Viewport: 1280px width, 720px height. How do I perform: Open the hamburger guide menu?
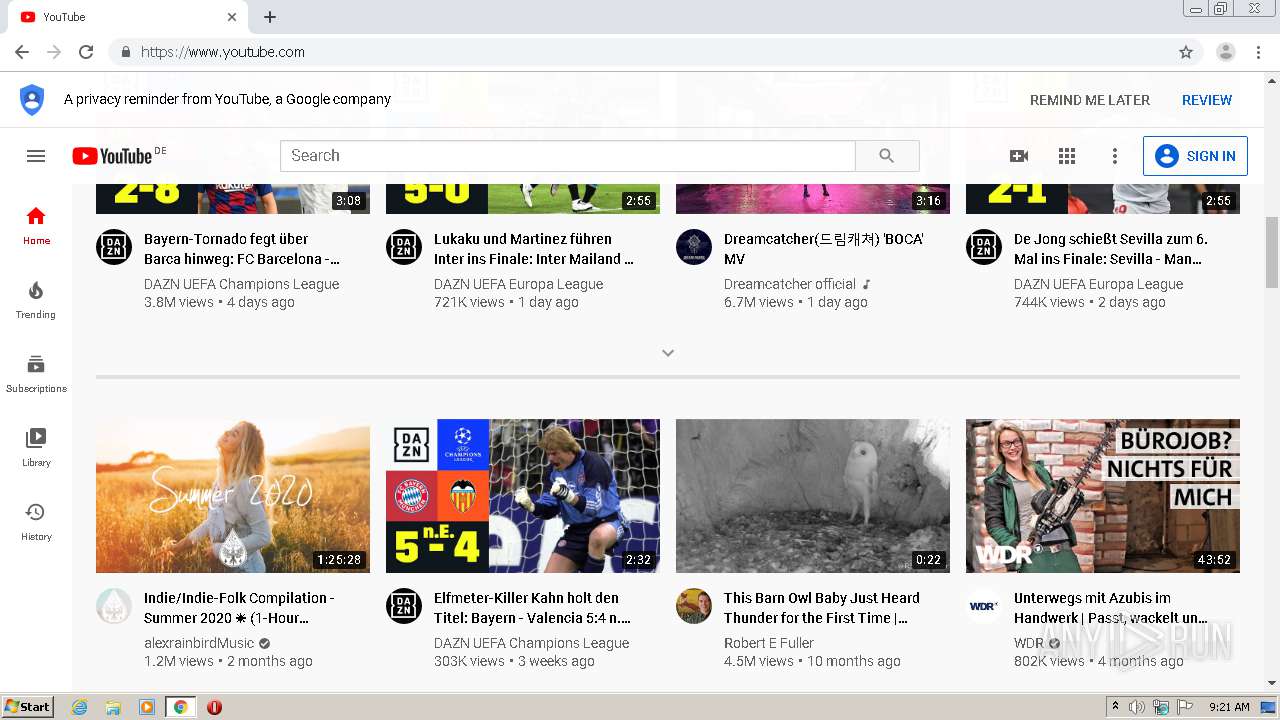point(36,156)
